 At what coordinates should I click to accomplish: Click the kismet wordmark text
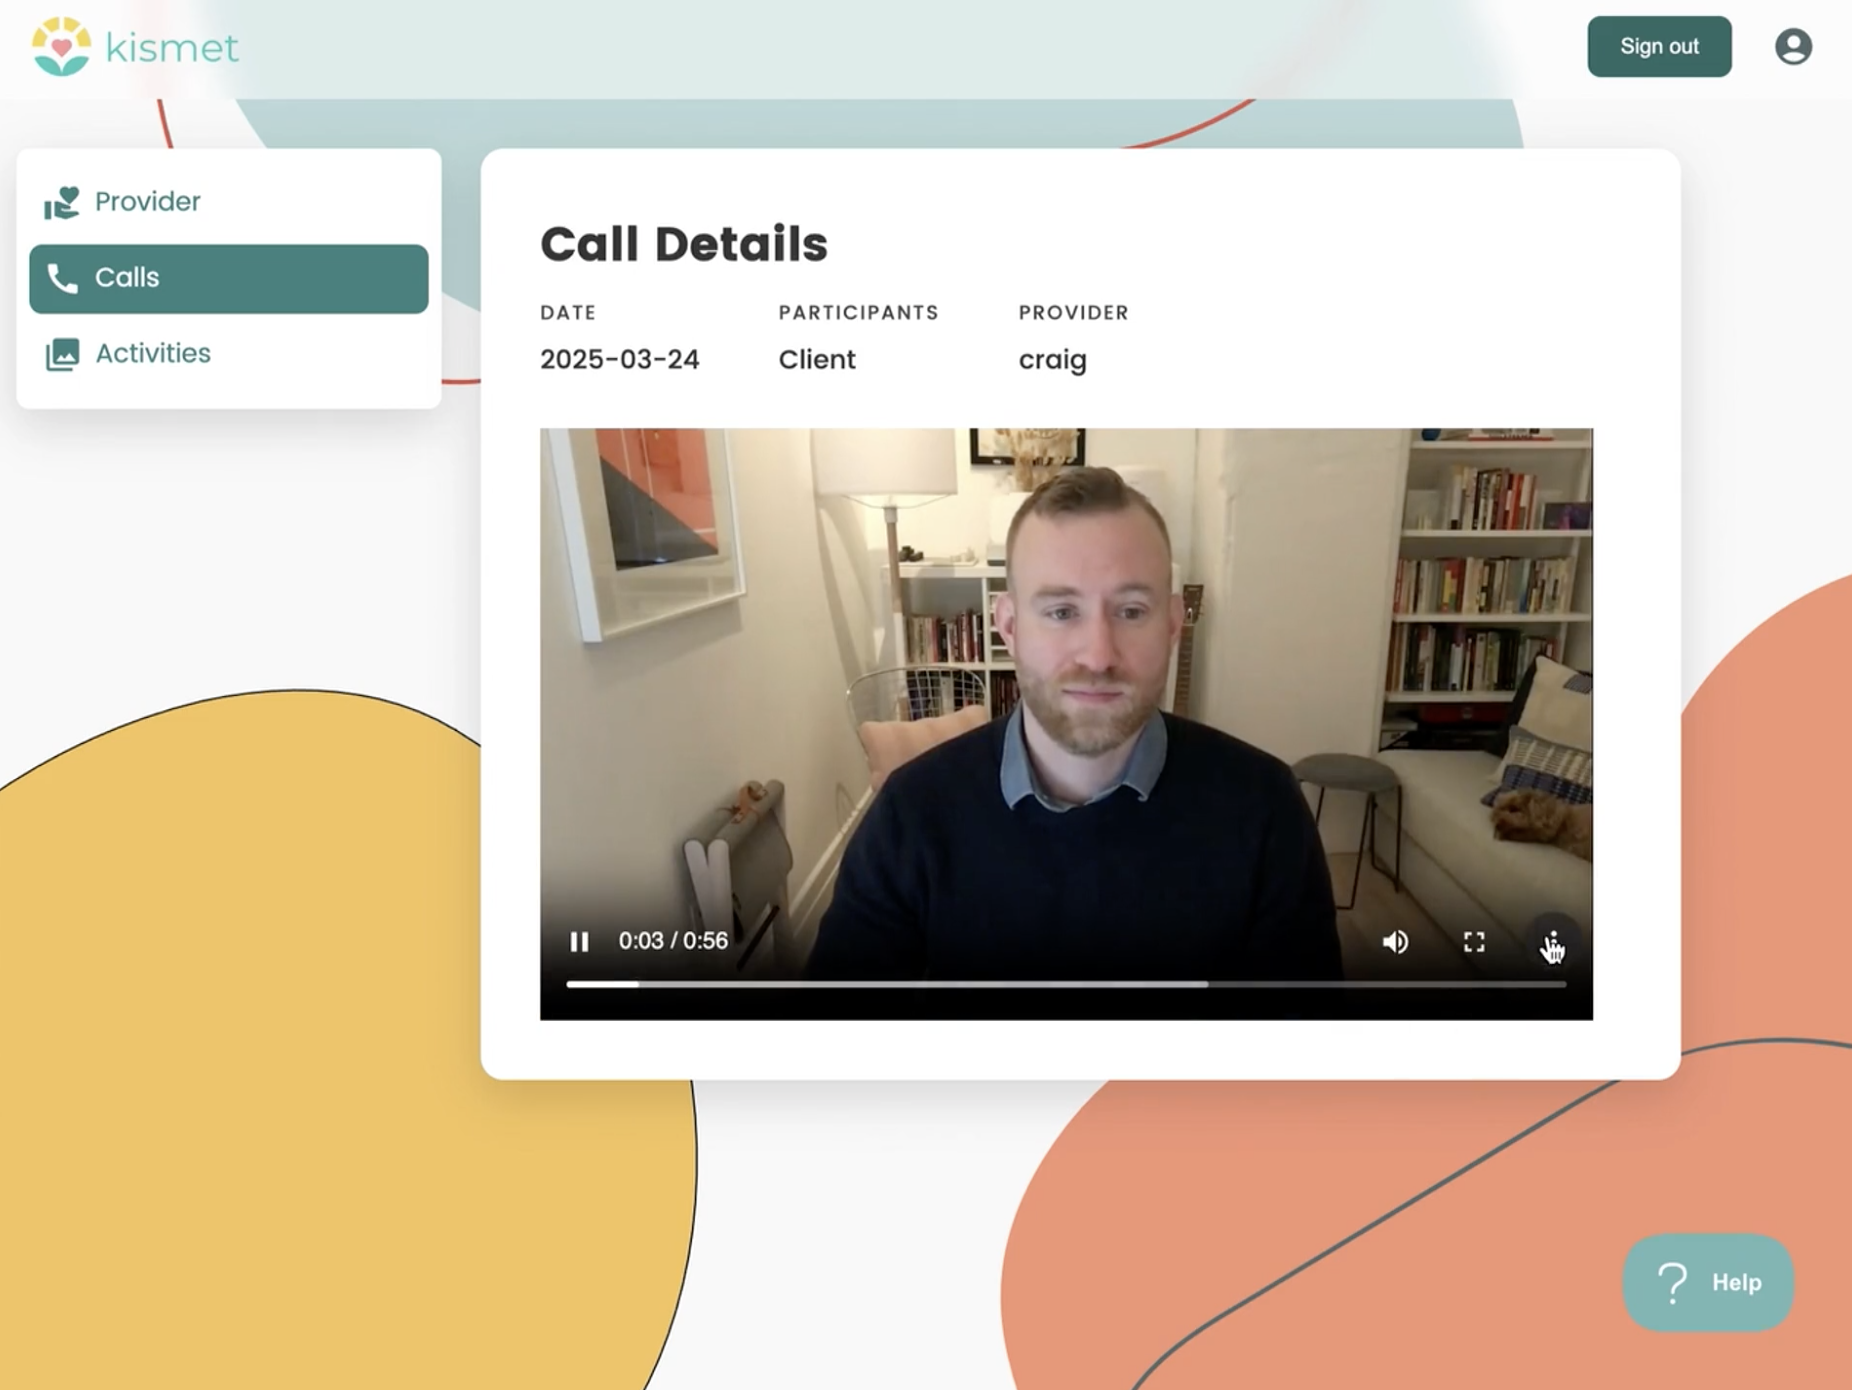point(172,47)
